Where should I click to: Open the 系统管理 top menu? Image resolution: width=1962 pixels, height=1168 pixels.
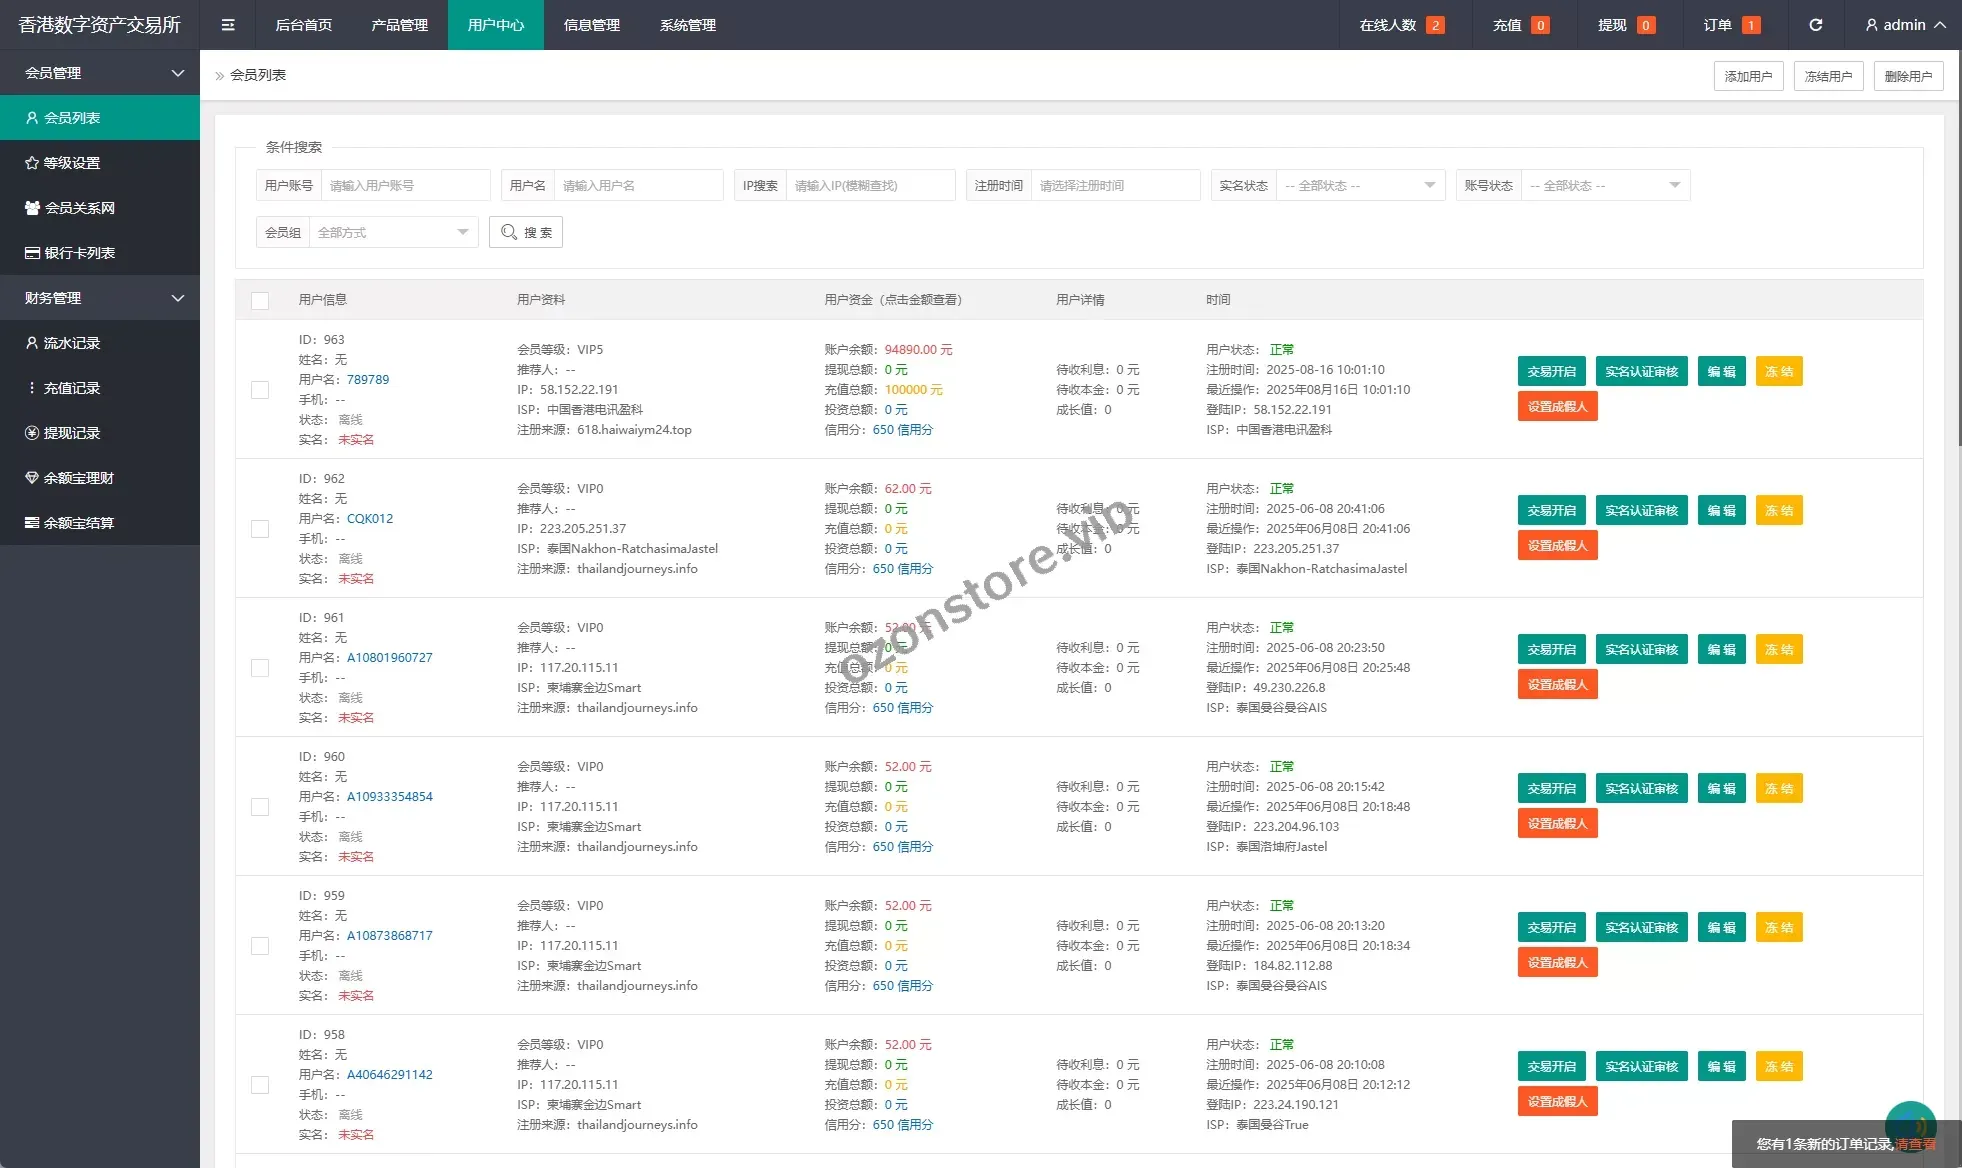click(687, 25)
